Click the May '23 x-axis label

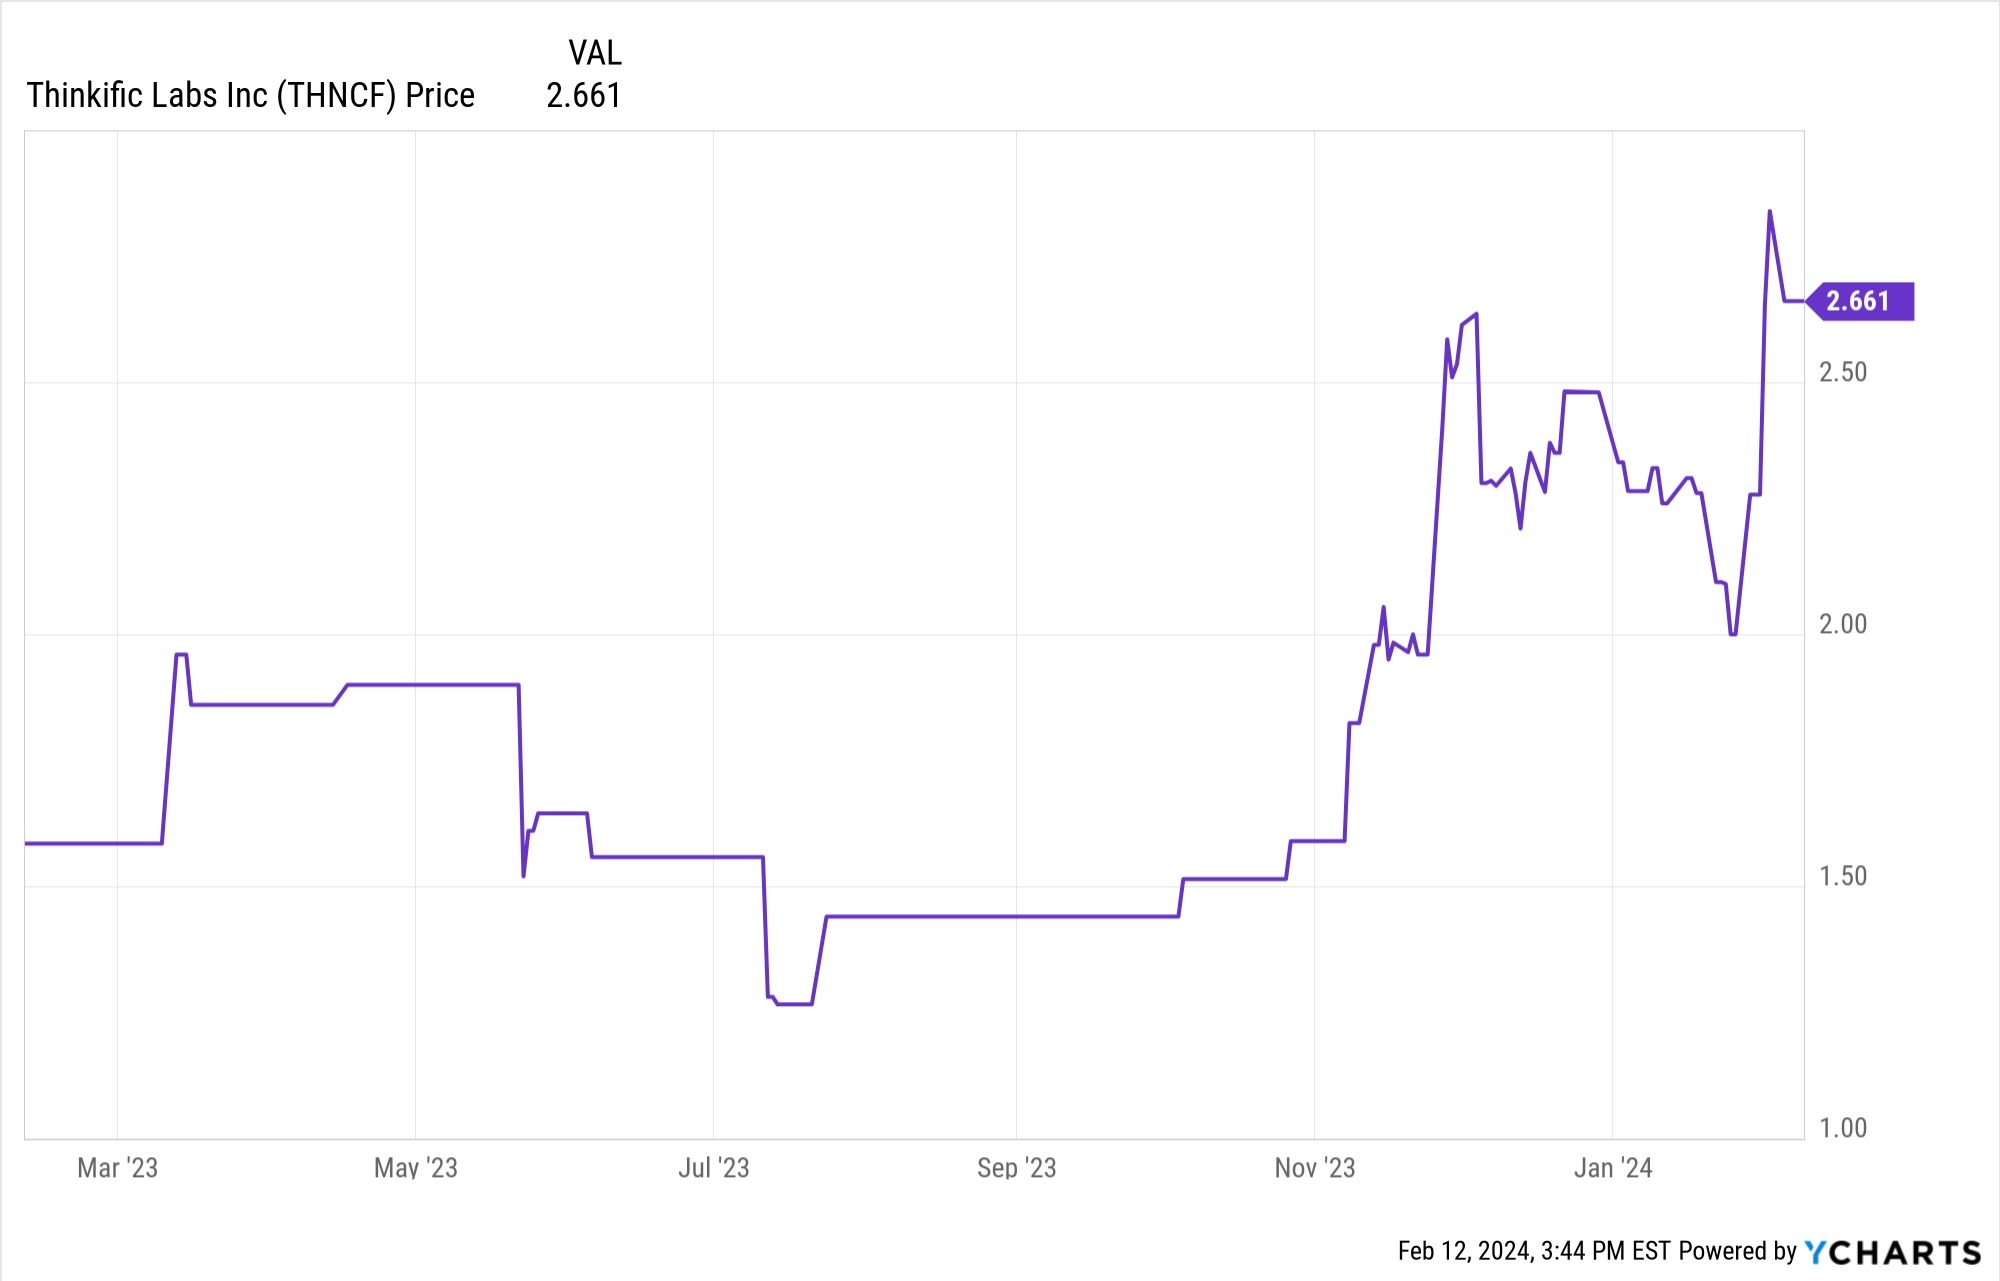415,1167
